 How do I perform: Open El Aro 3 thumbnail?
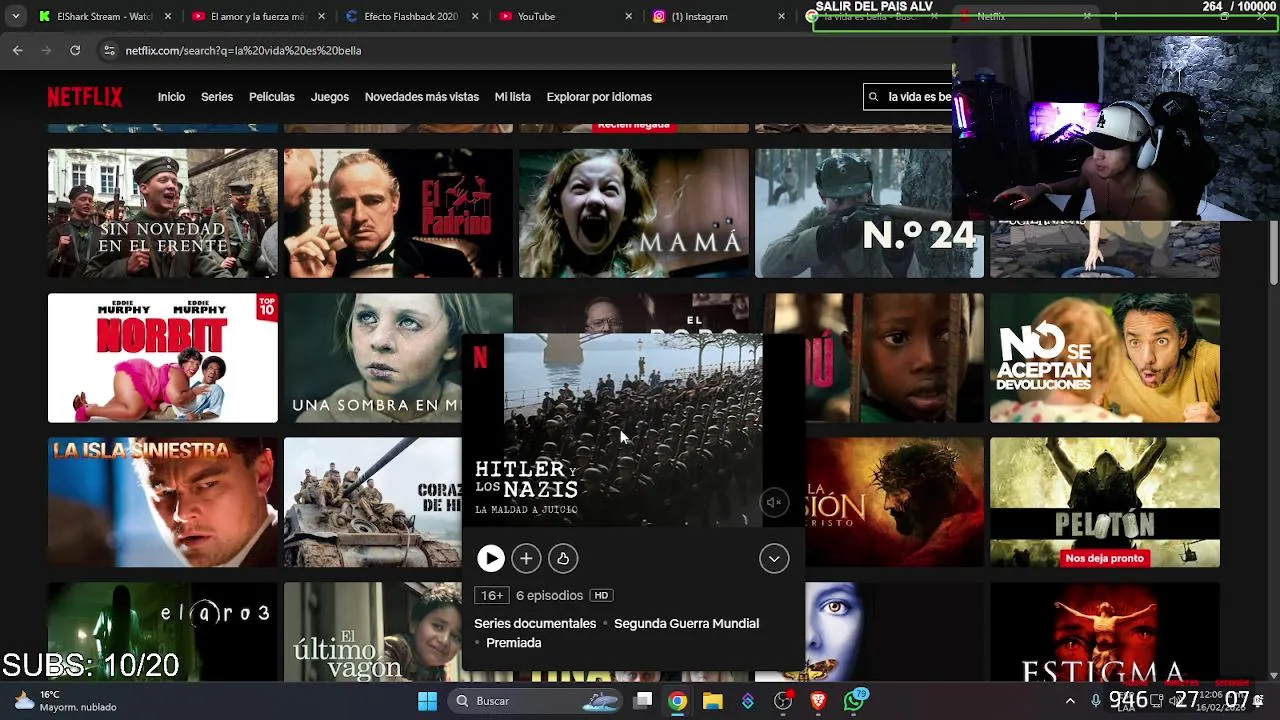tap(163, 632)
